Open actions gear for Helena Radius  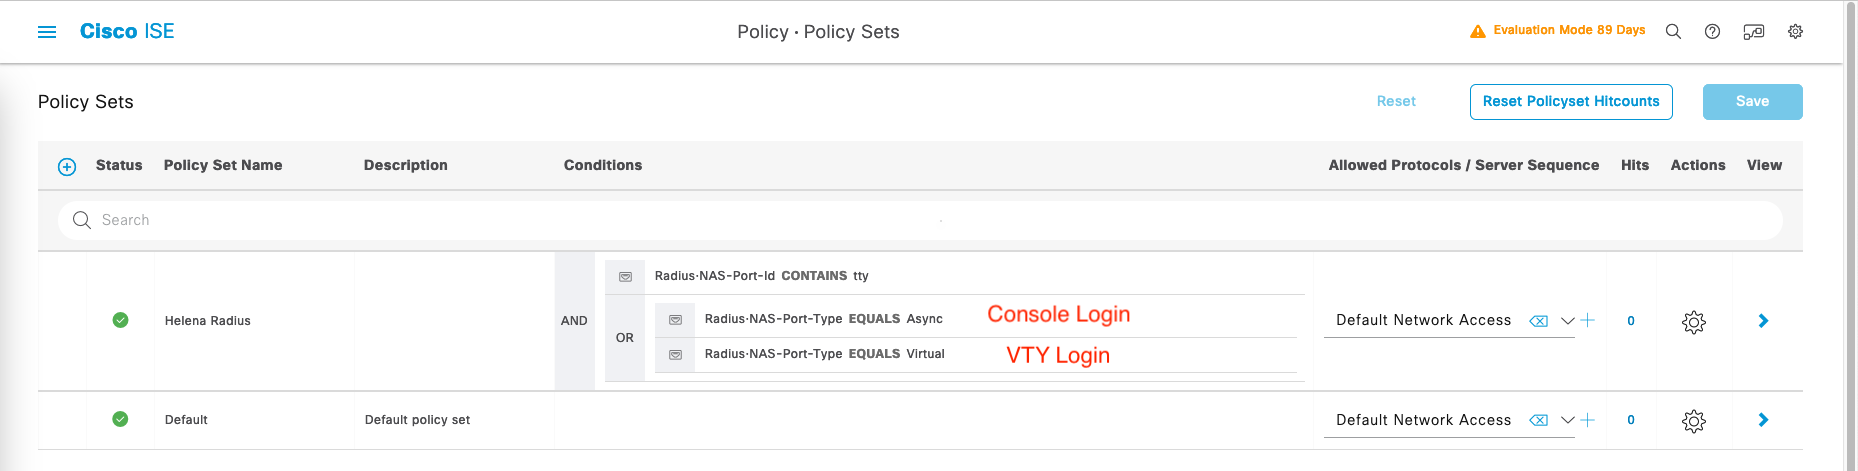pyautogui.click(x=1693, y=322)
